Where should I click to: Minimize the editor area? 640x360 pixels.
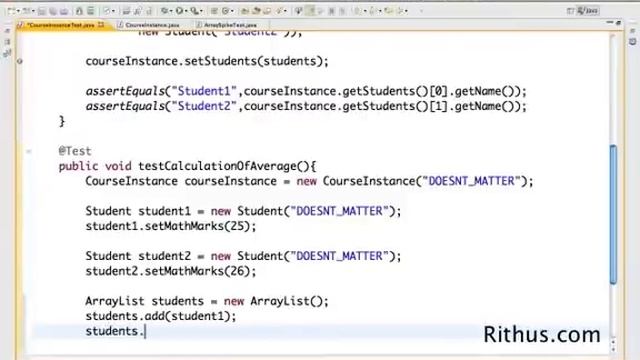(610, 23)
